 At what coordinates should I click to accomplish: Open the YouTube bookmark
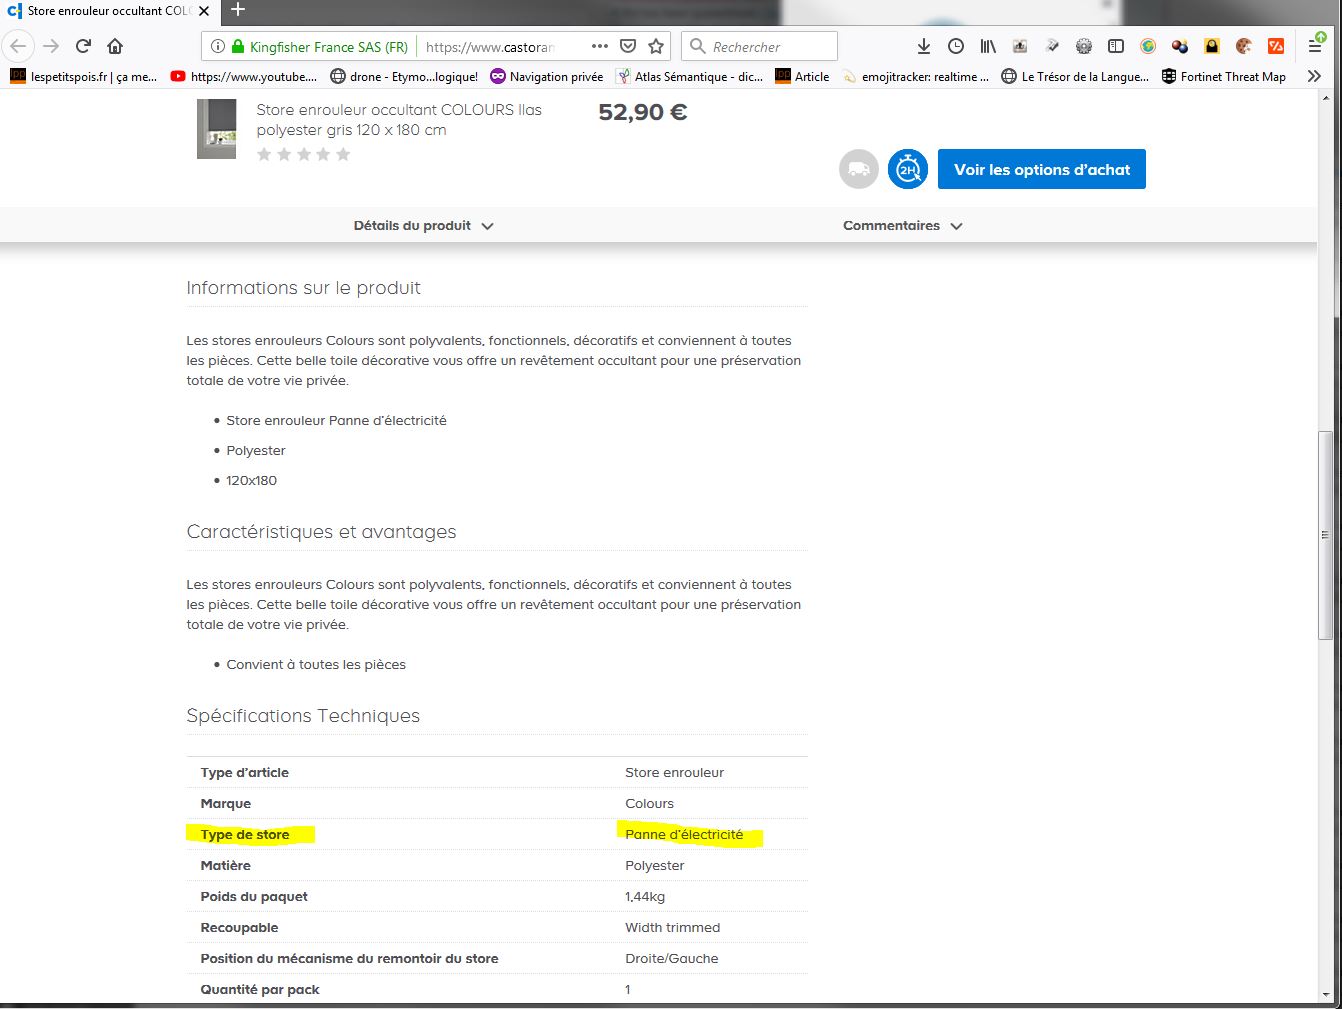pyautogui.click(x=244, y=76)
